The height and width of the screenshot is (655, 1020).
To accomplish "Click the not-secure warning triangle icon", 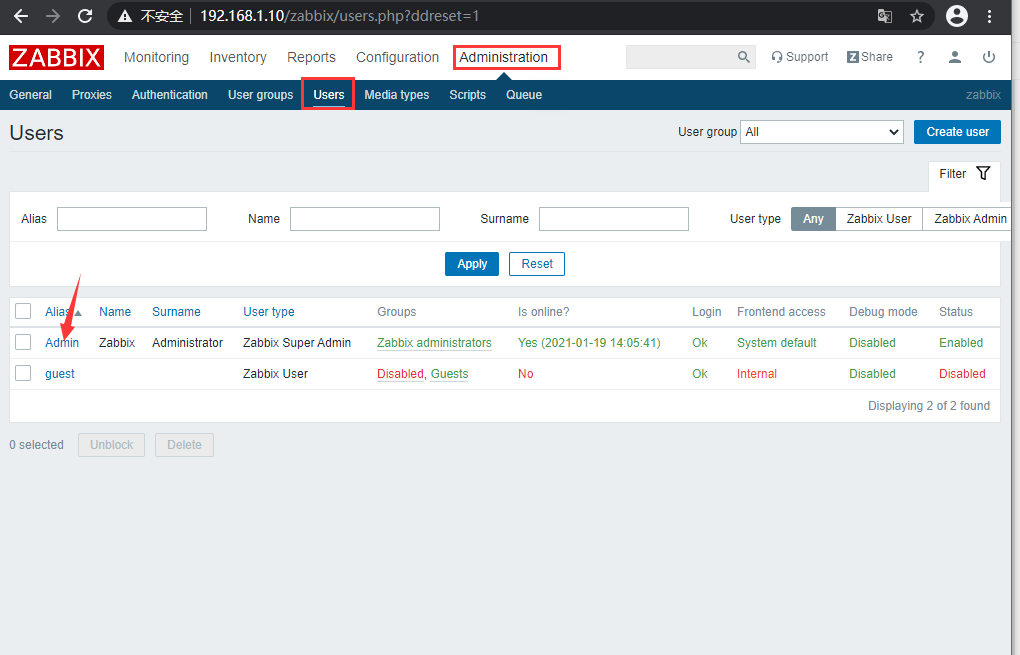I will click(125, 16).
